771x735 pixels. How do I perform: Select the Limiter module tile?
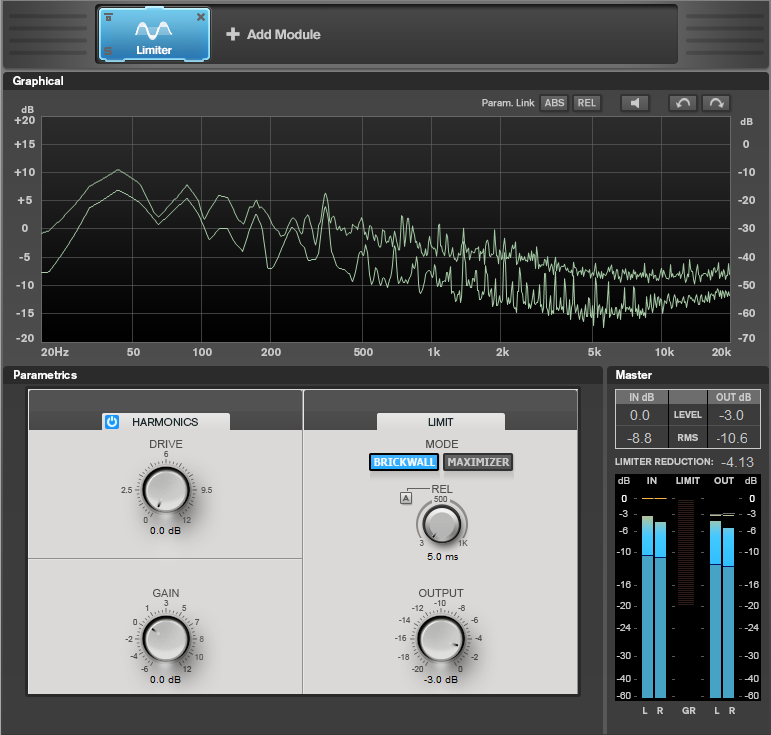pos(154,34)
